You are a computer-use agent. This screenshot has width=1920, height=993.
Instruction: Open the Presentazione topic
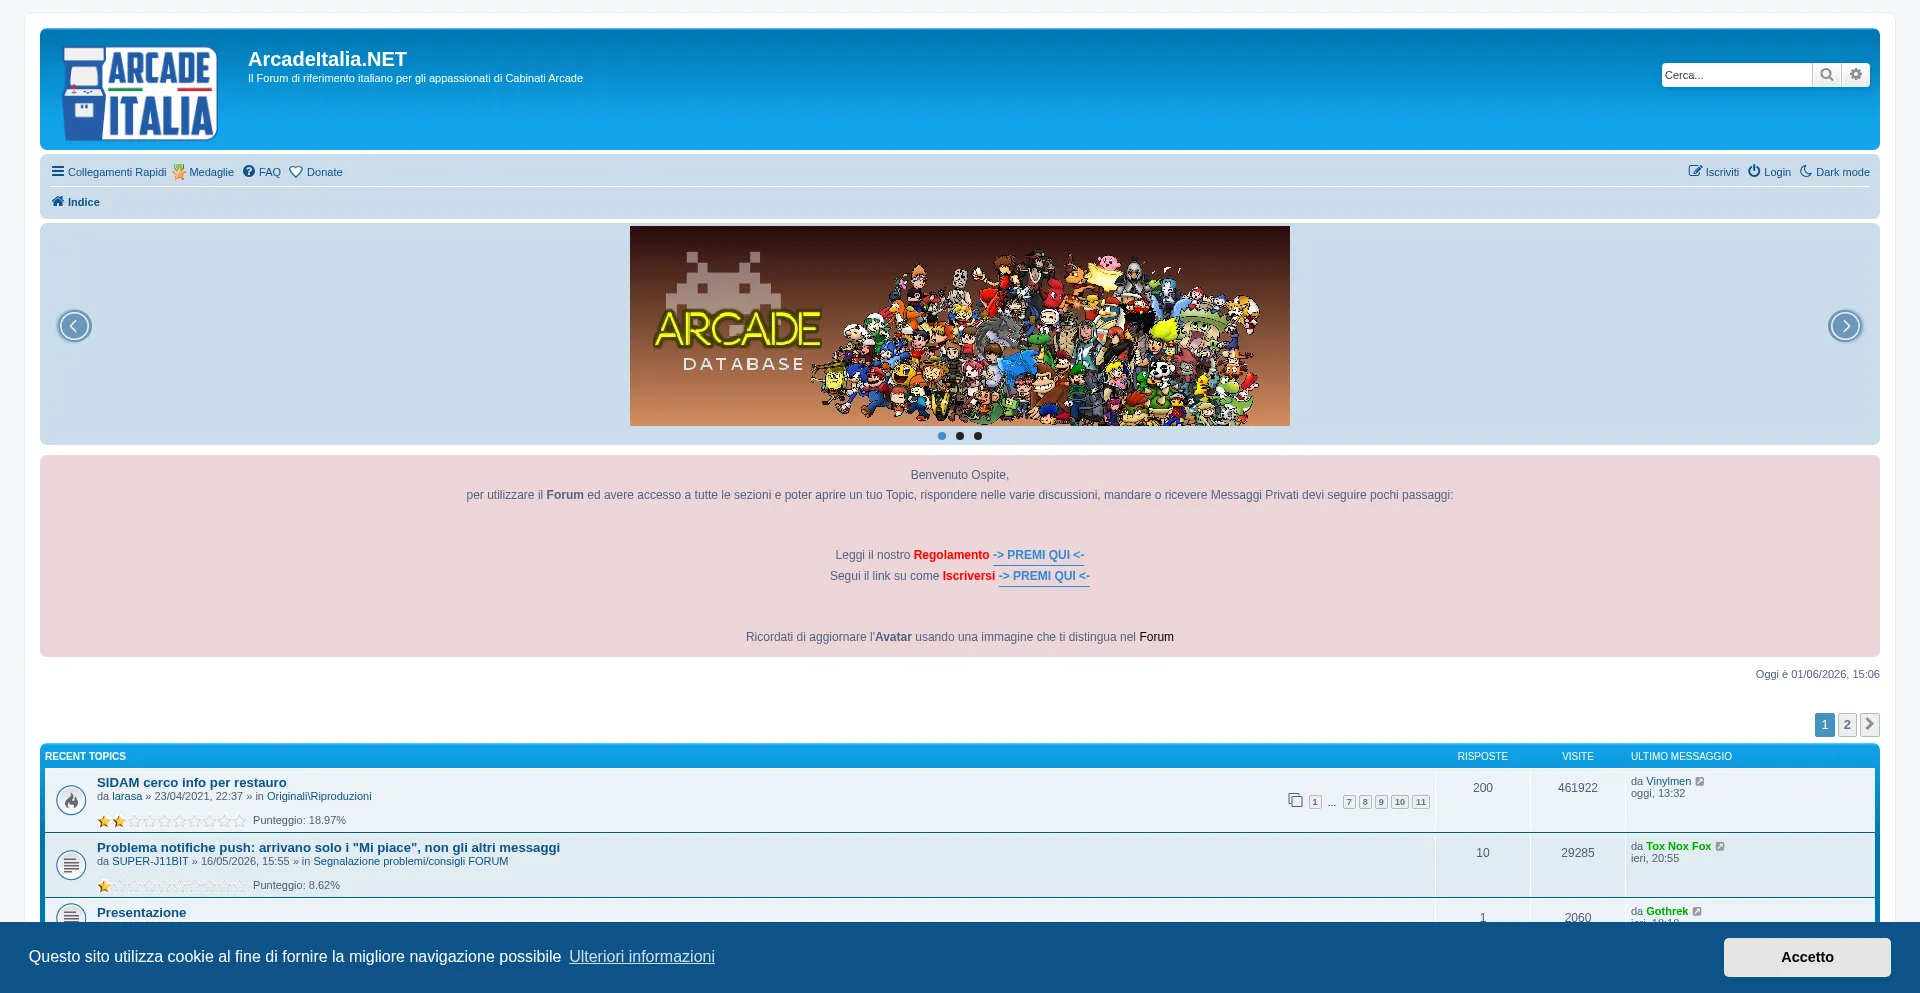141,913
